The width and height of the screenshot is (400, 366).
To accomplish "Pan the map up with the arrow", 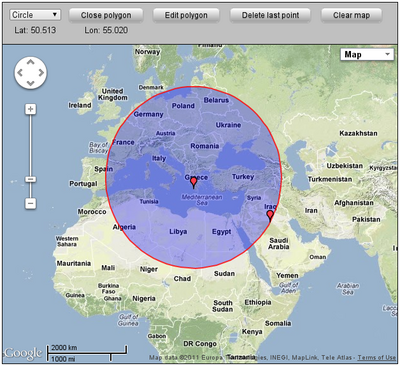I will click(x=30, y=62).
